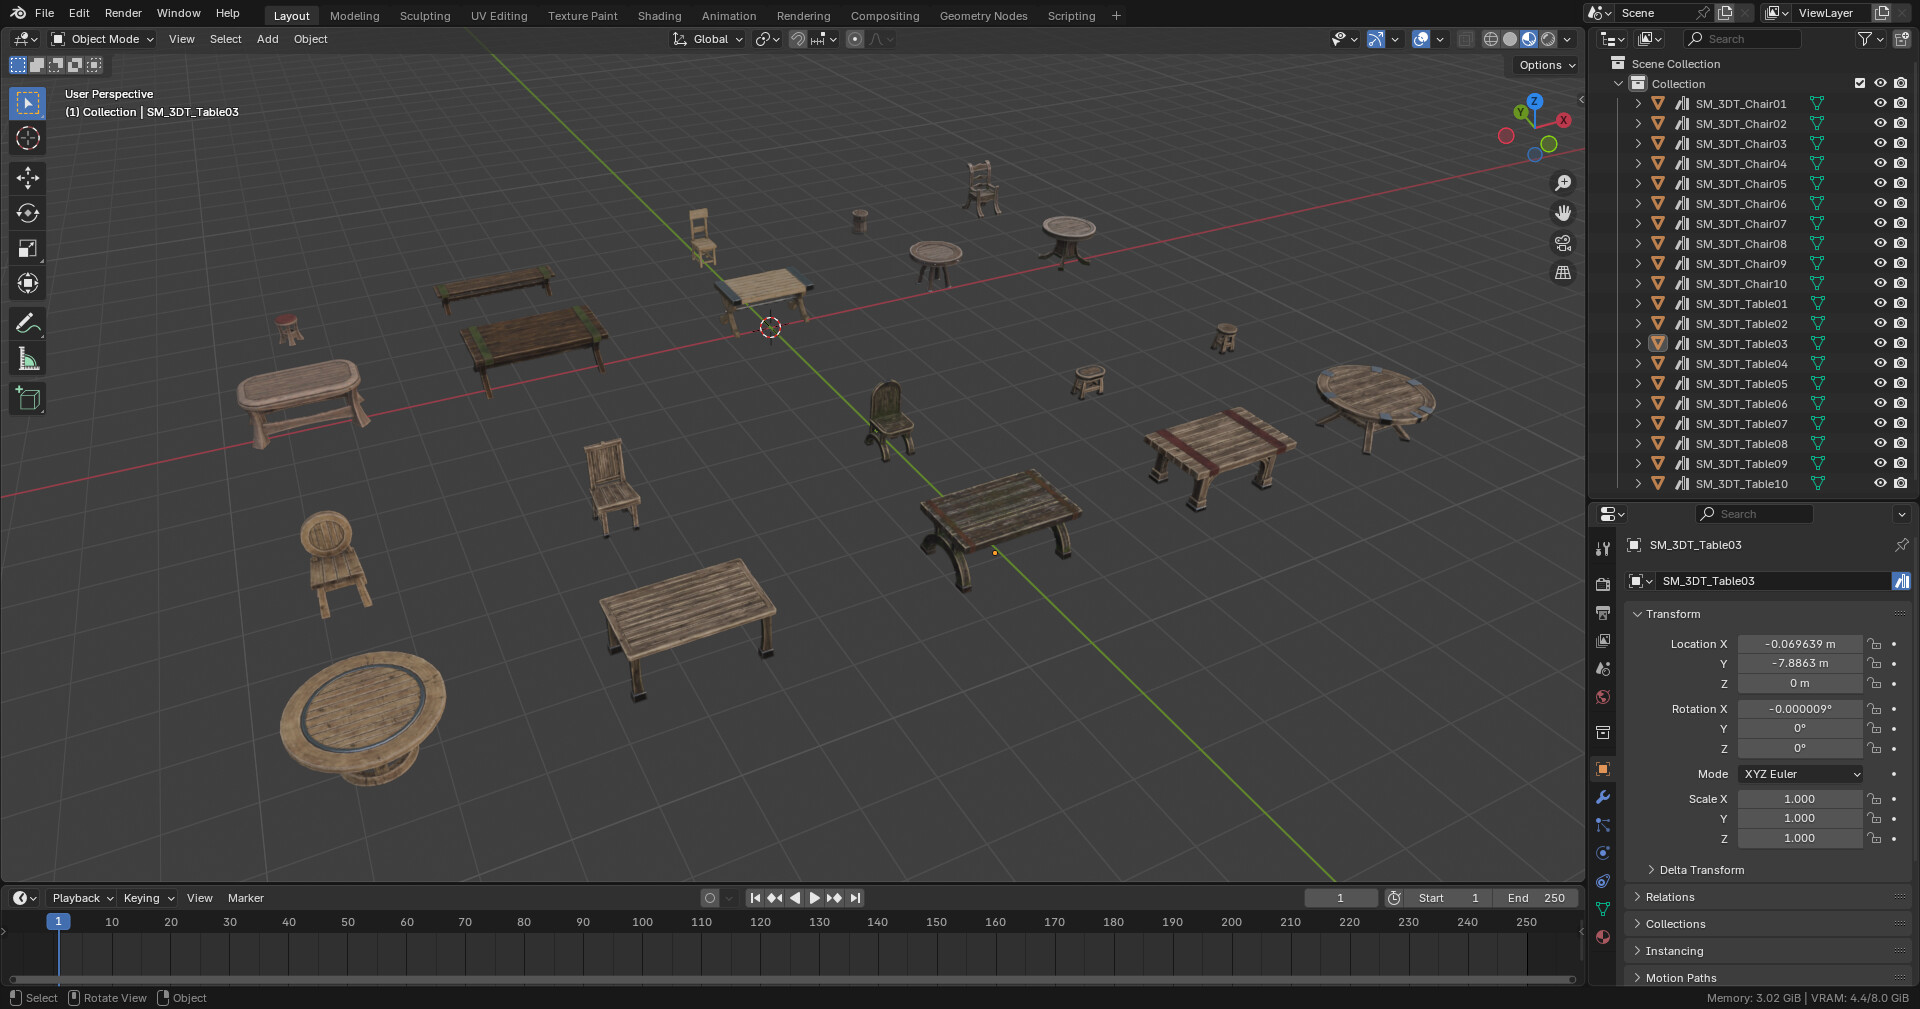Adjust the Scale X value slider
The height and width of the screenshot is (1009, 1920).
[1800, 799]
